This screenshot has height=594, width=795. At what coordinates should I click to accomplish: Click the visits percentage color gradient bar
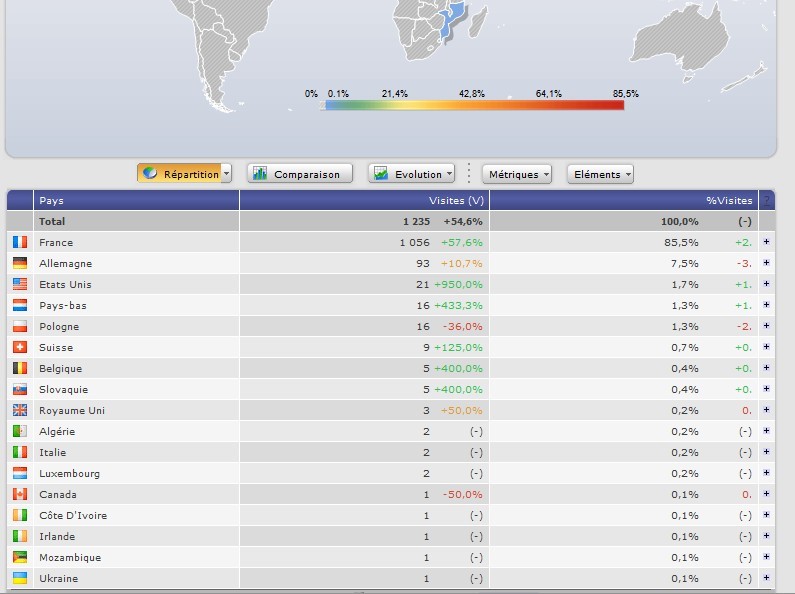pos(473,105)
